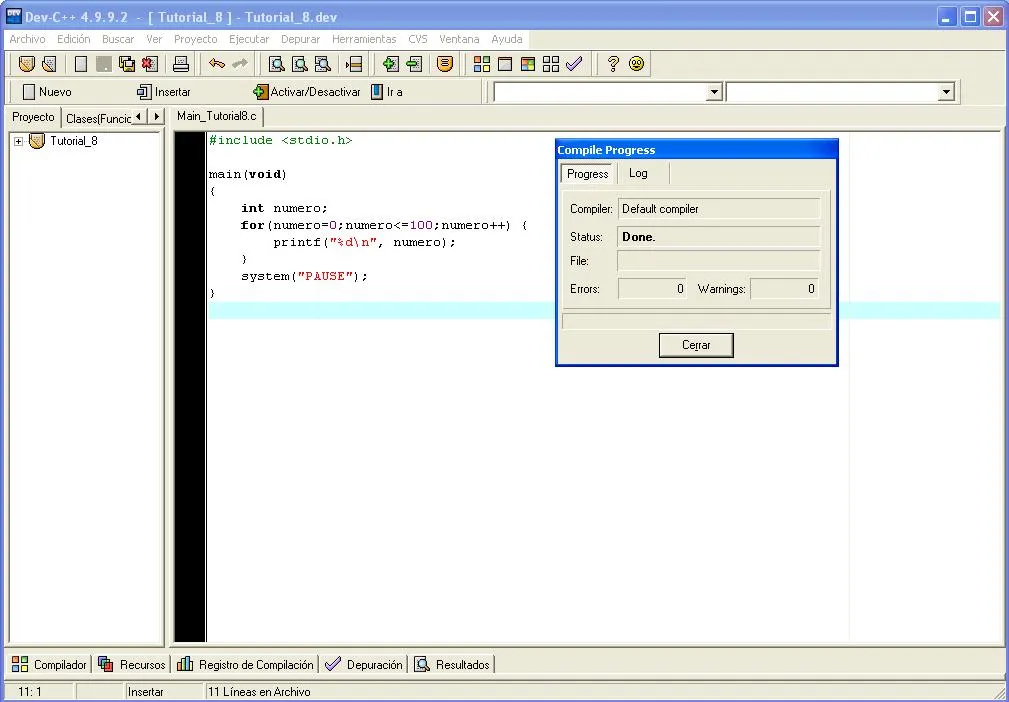Screen dimensions: 1009x702
Task: Select the Main_Tutorial8.c editor tab
Action: (x=217, y=116)
